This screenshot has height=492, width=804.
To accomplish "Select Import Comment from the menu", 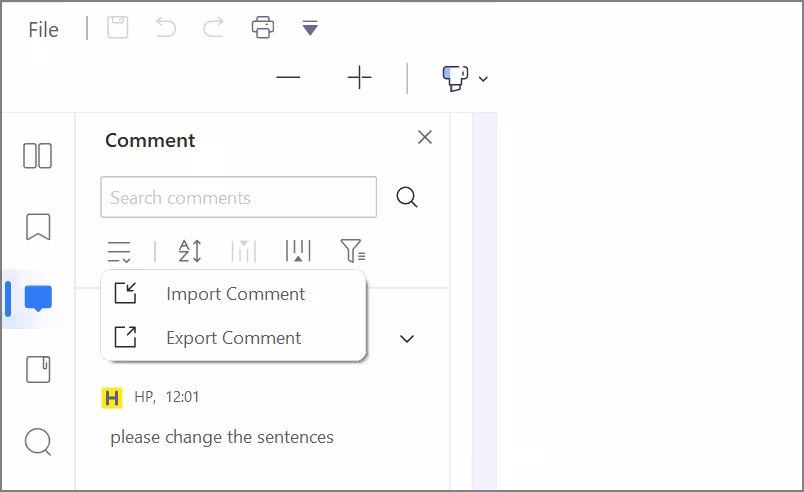I will 235,294.
